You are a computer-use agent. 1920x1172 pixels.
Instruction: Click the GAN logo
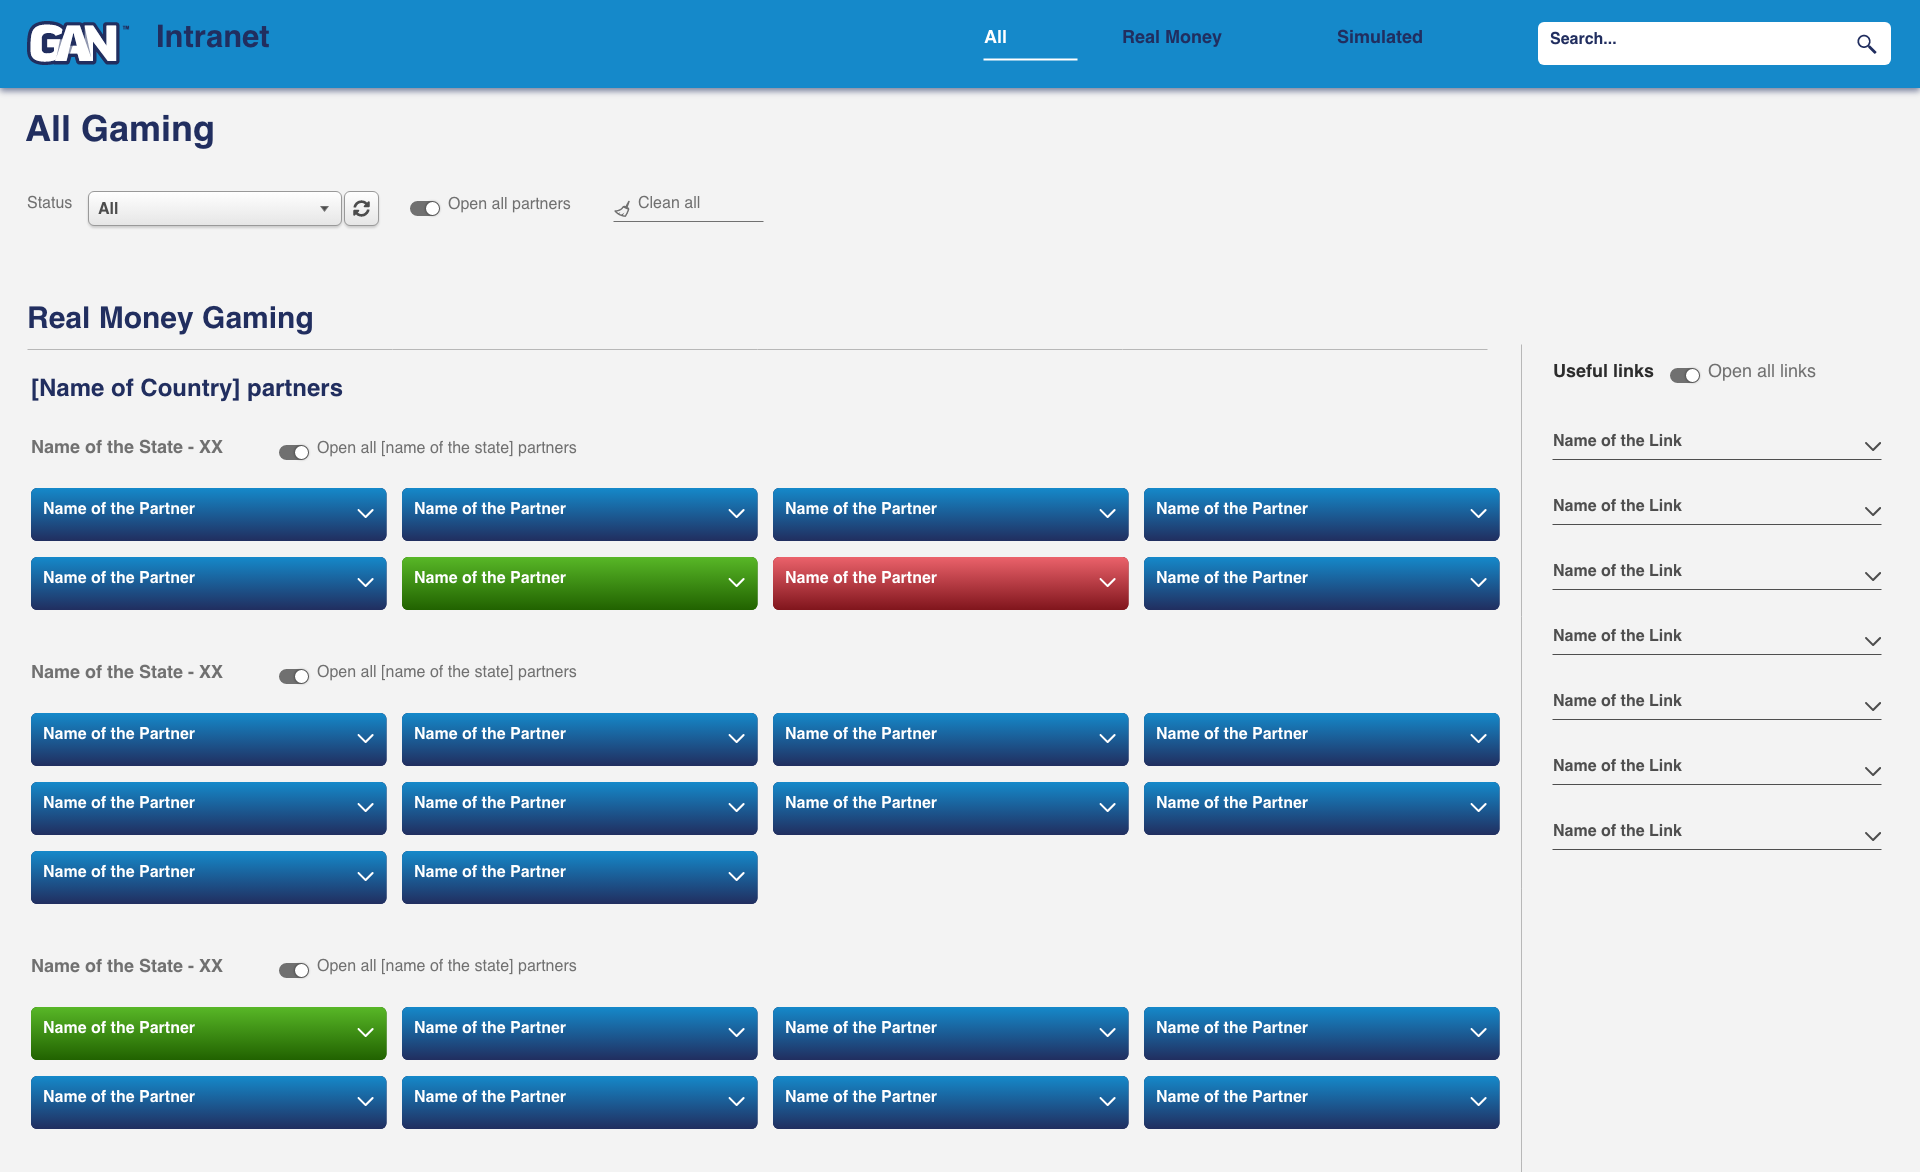[77, 43]
